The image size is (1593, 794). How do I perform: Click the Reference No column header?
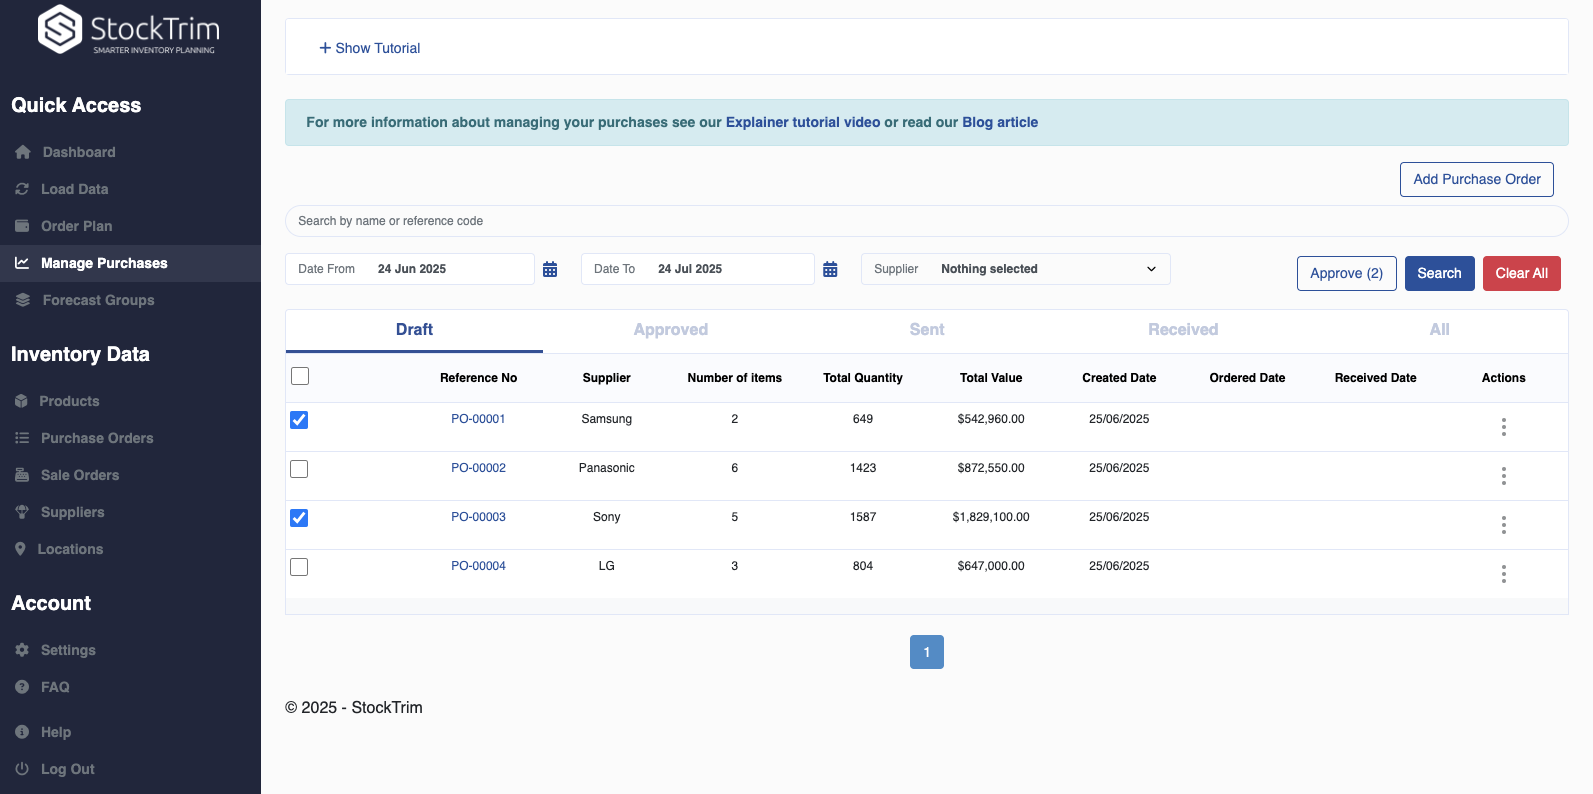[478, 378]
